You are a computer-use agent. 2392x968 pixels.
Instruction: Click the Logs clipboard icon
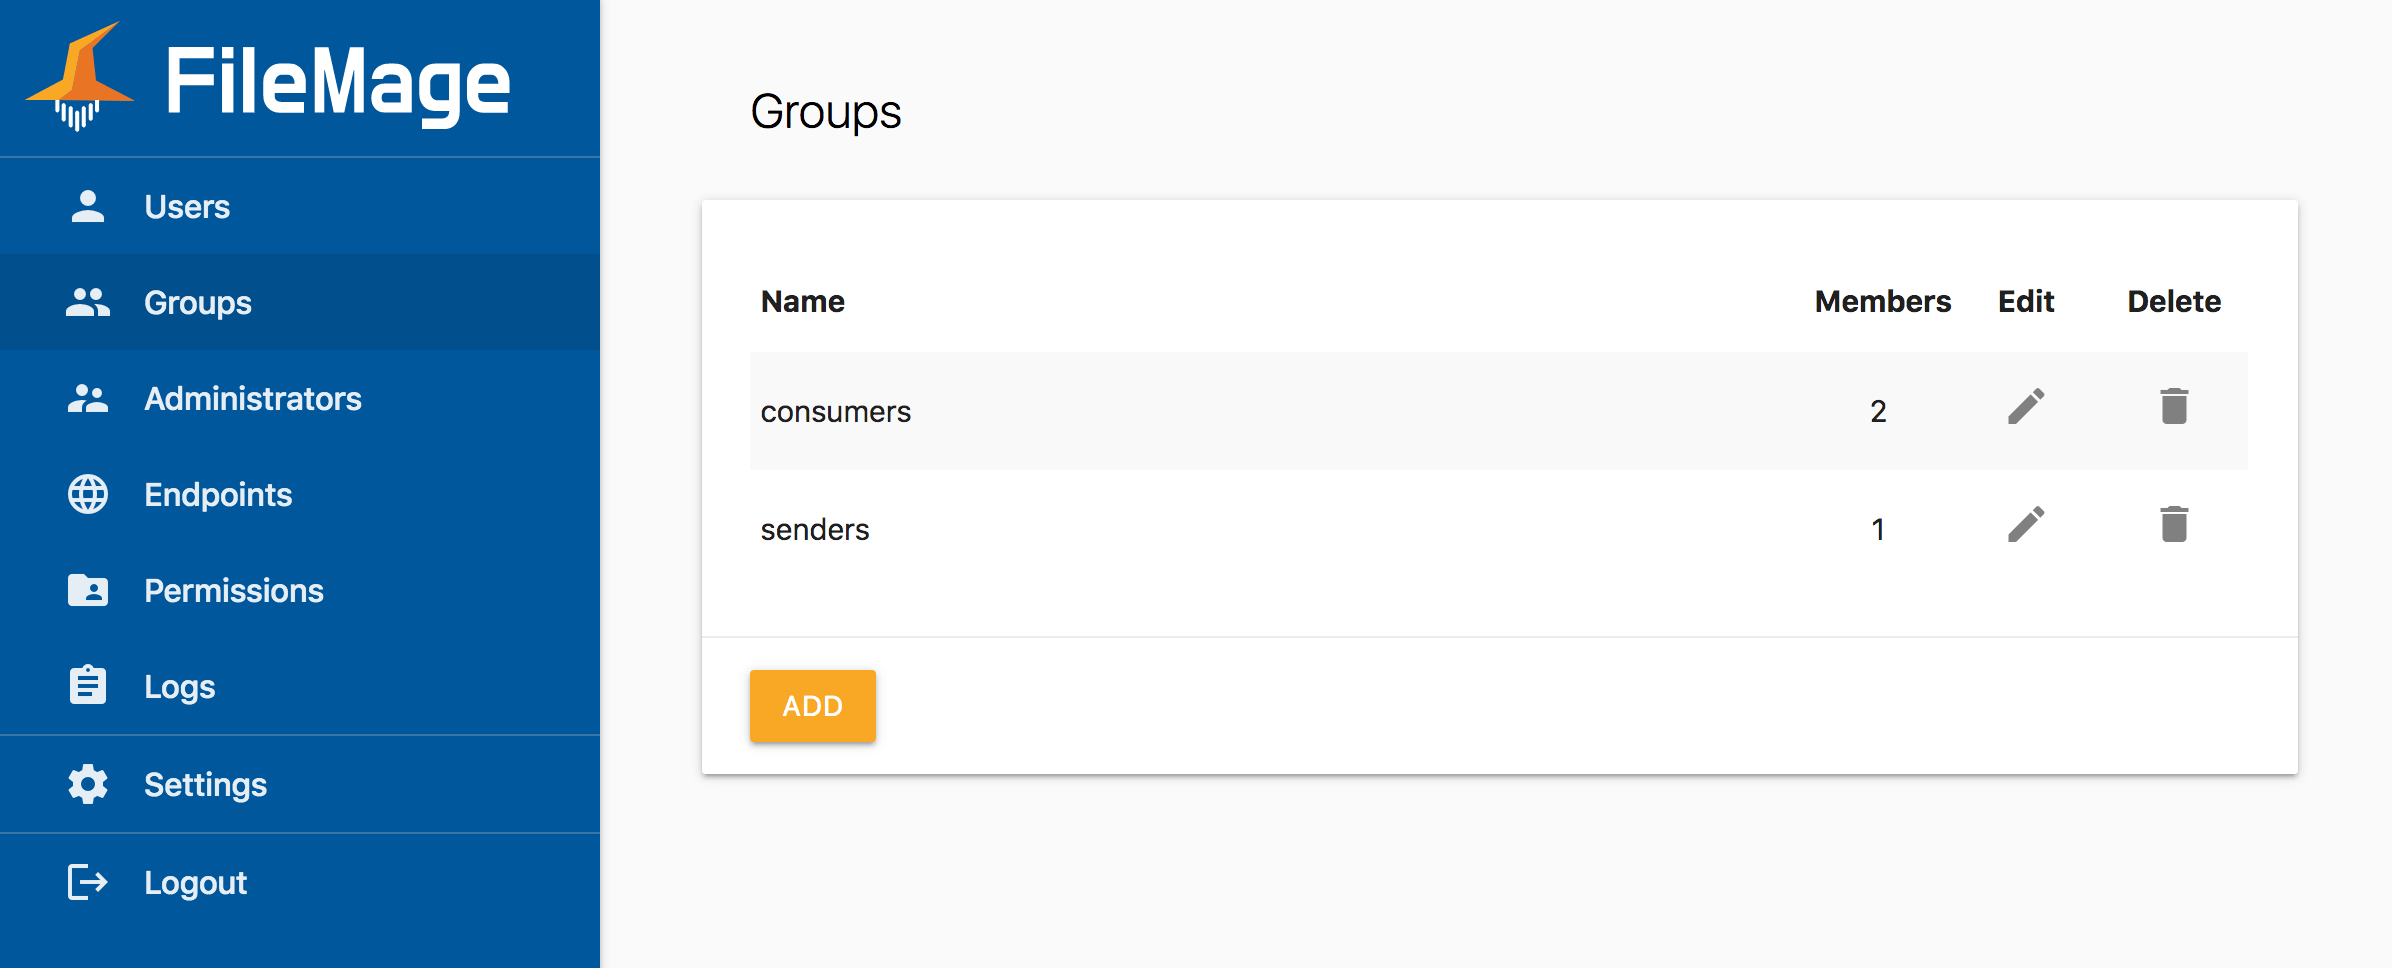tap(88, 686)
